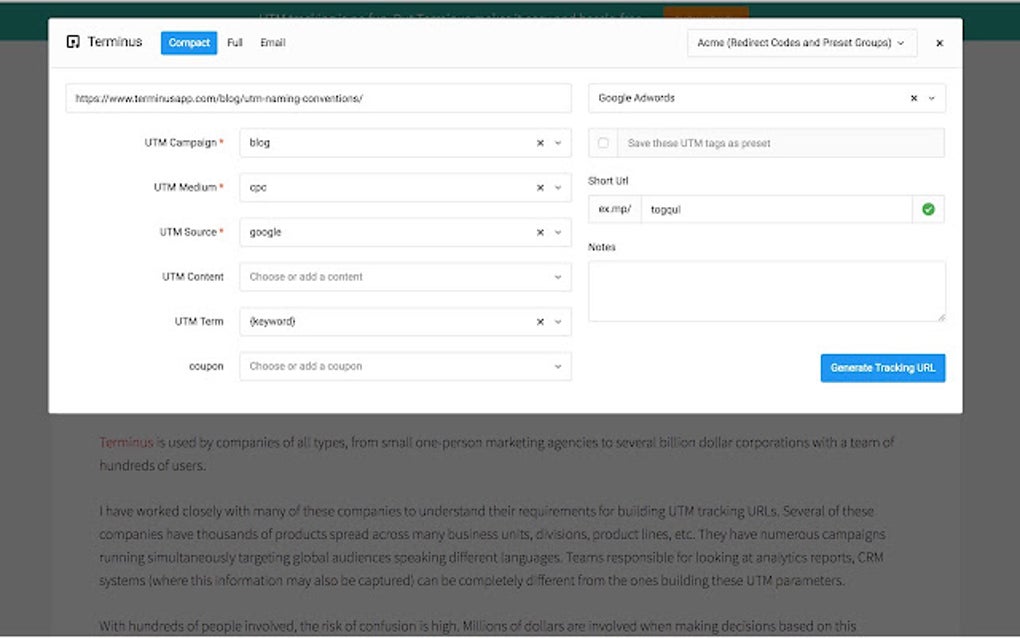Screen dimensions: 1020x638
Task: Remove the "Google Adwords" preset selection
Action: pyautogui.click(x=913, y=98)
